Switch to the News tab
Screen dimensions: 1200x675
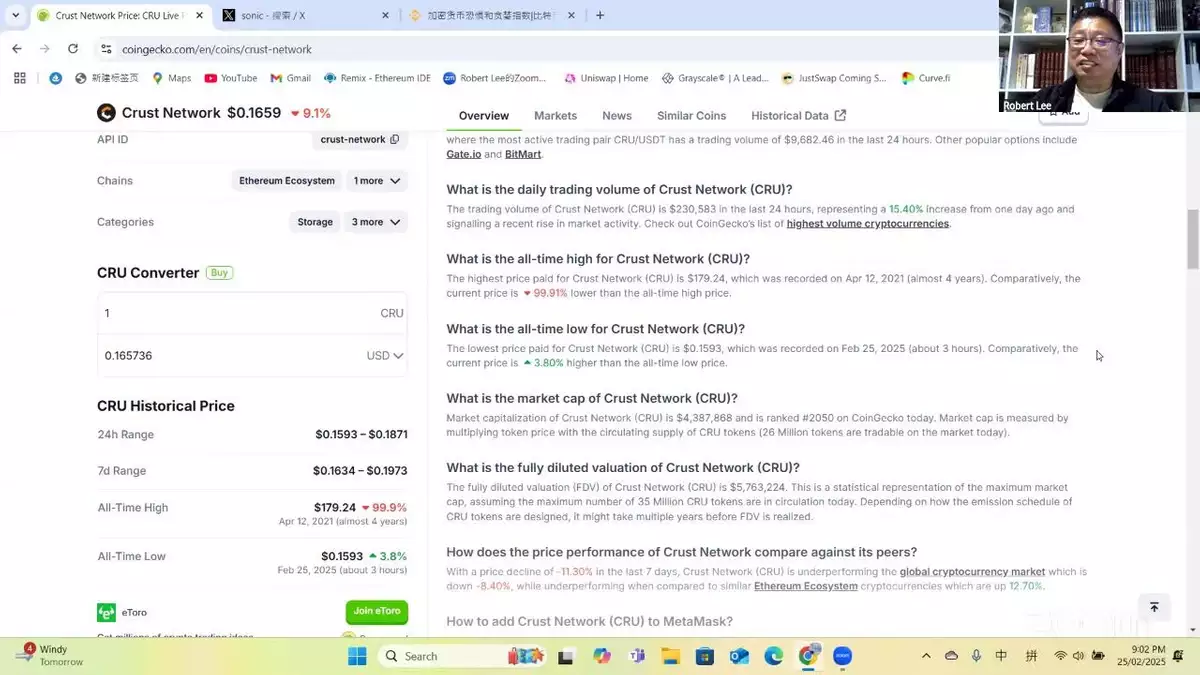pos(617,116)
